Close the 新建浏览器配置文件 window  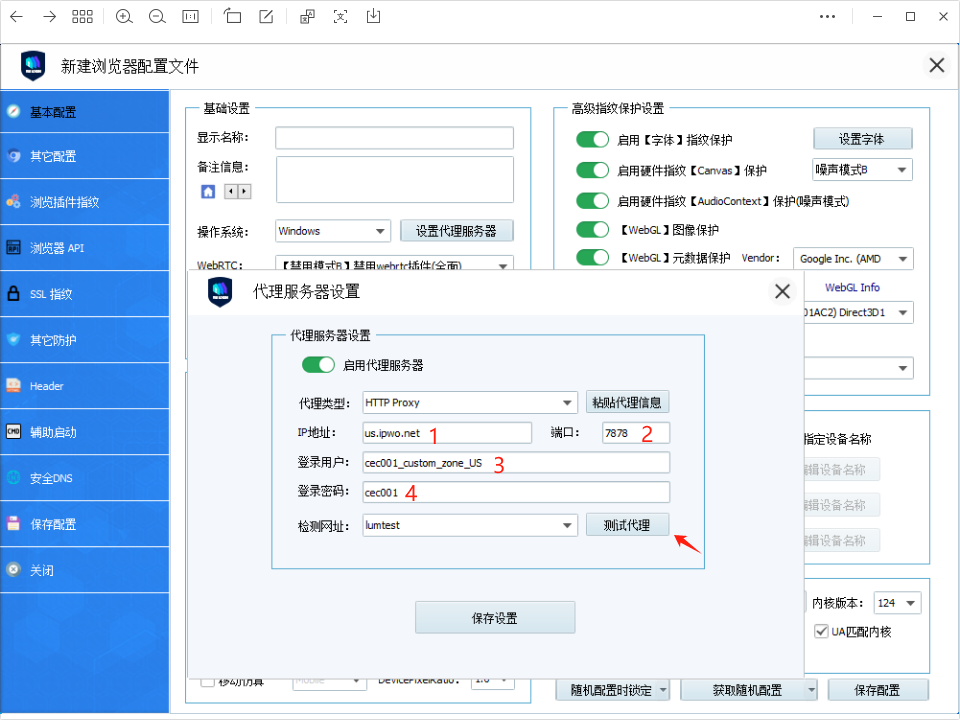pyautogui.click(x=937, y=65)
